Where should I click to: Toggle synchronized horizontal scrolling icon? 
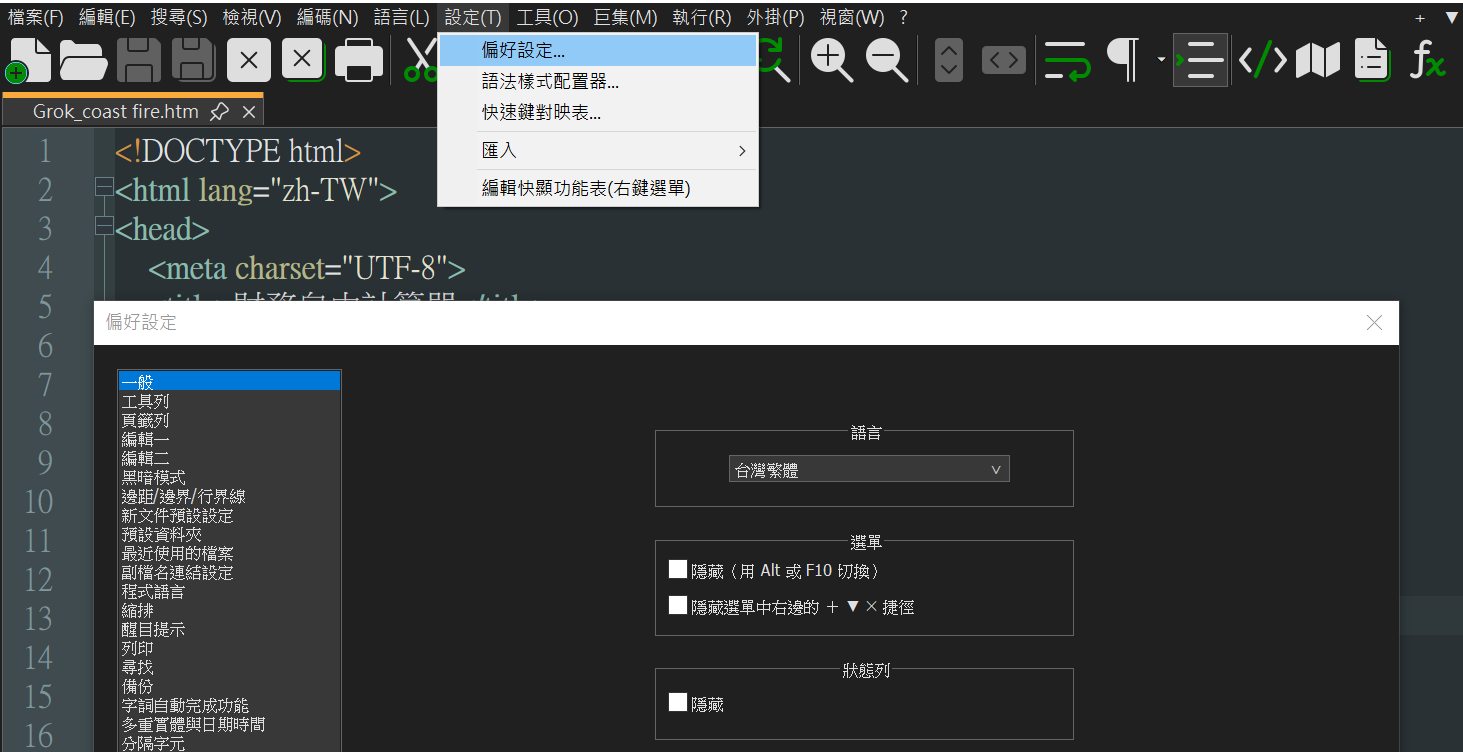pos(1004,60)
